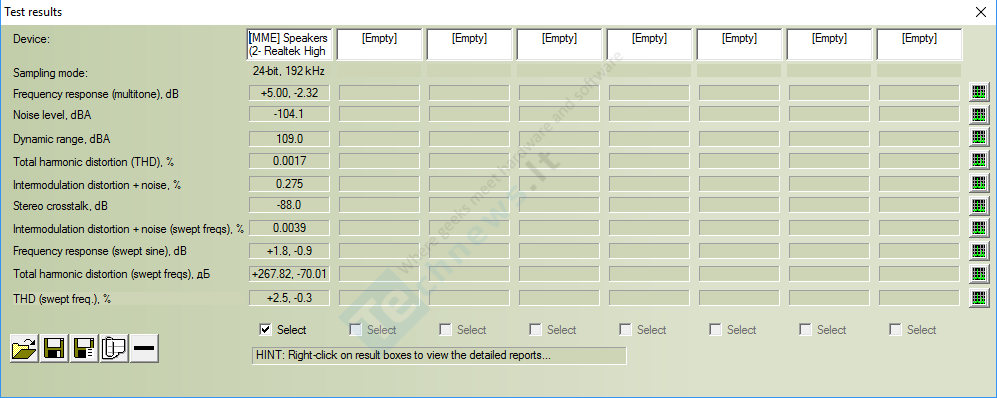Click the last [Empty] device slot

tap(919, 44)
